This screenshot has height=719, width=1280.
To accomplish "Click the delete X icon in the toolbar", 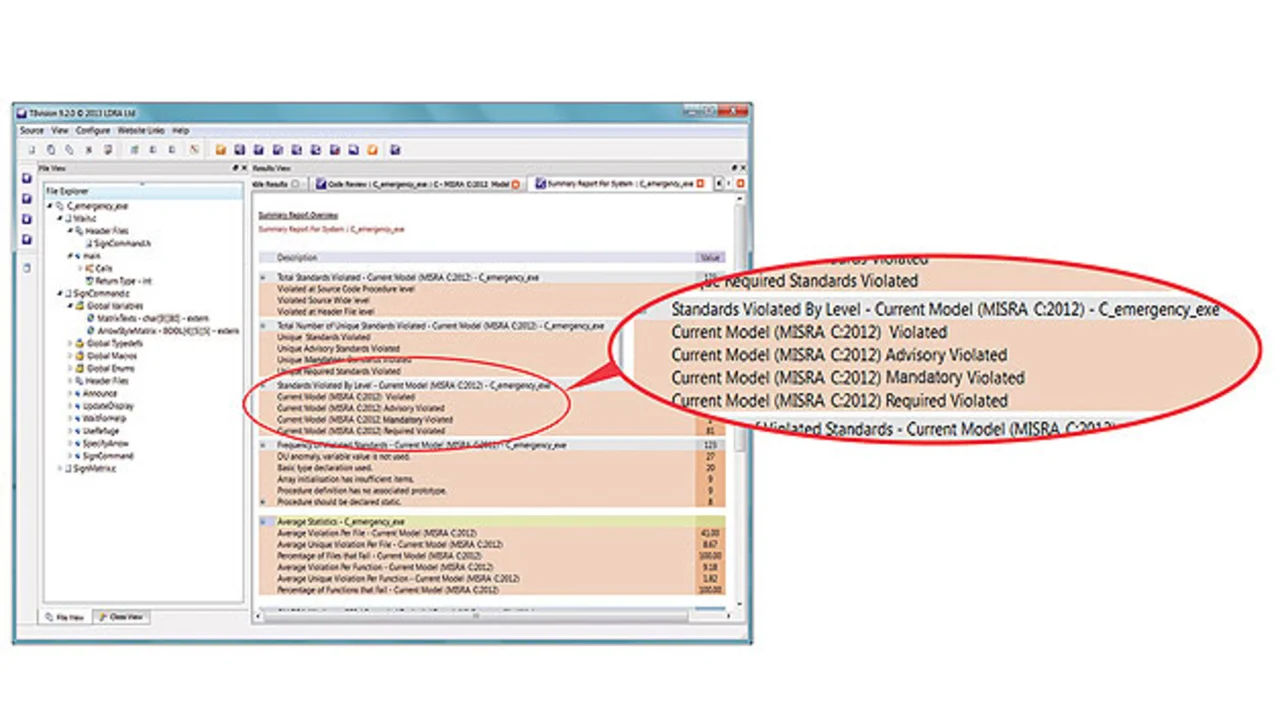I will 89,150.
